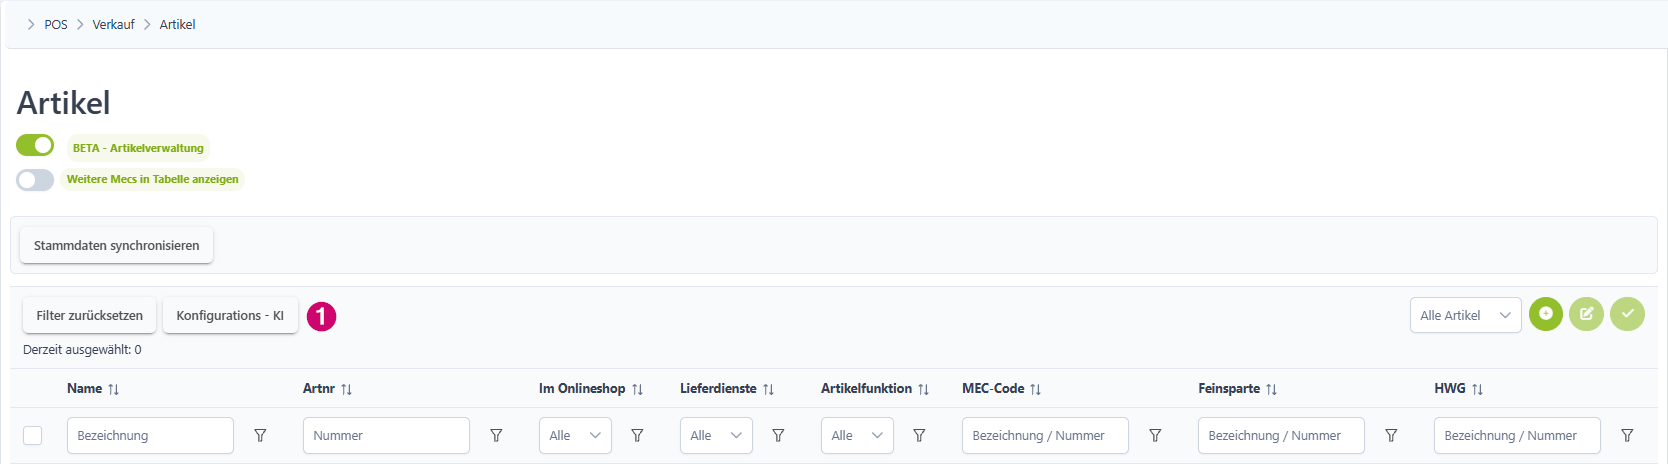Tick the select-all checkbox in table header
Image resolution: width=1668 pixels, height=464 pixels.
[33, 436]
